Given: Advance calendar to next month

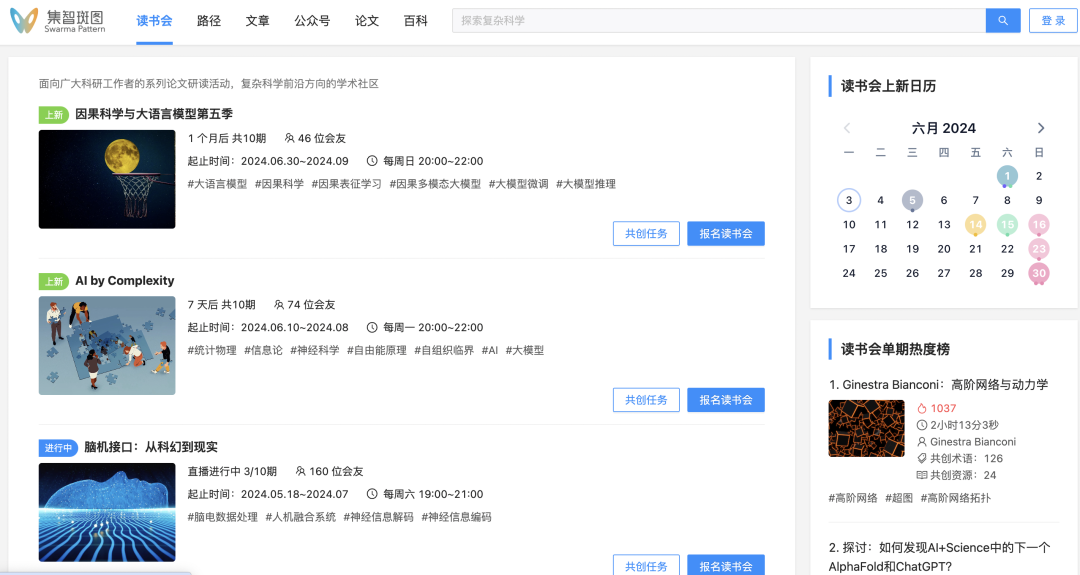Looking at the screenshot, I should [x=1040, y=128].
